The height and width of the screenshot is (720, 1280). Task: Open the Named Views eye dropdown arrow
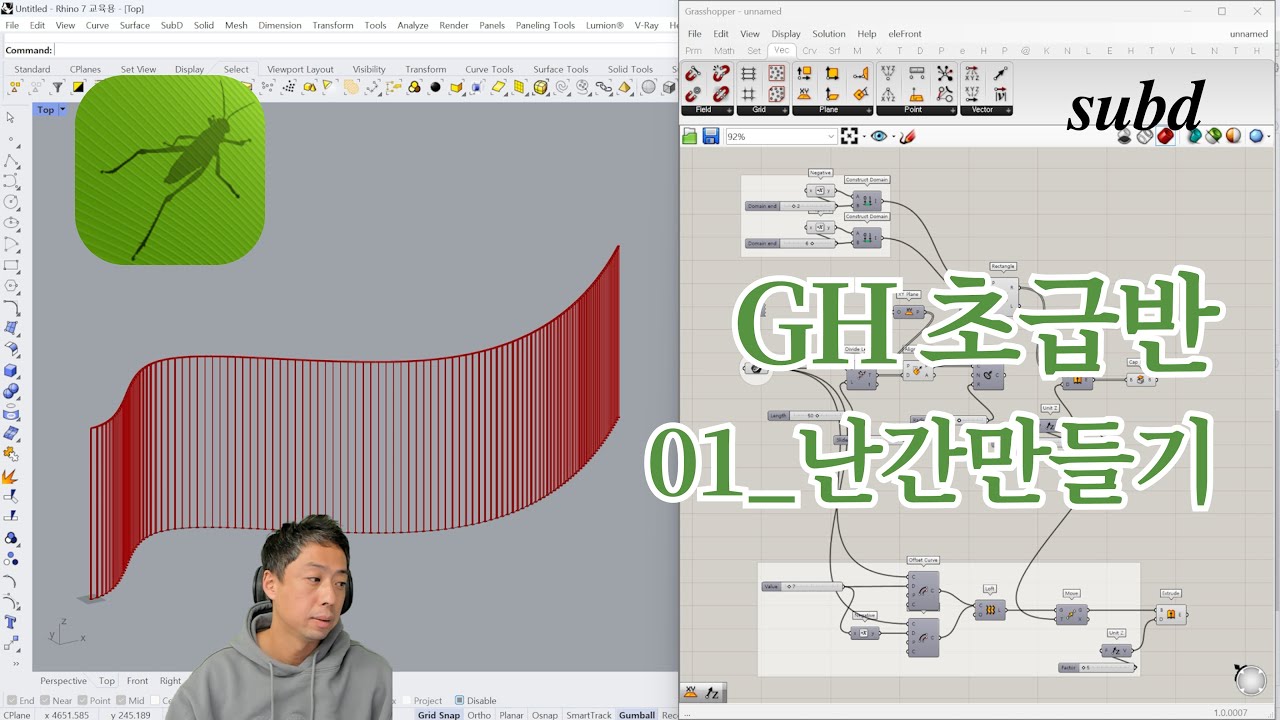pyautogui.click(x=894, y=137)
